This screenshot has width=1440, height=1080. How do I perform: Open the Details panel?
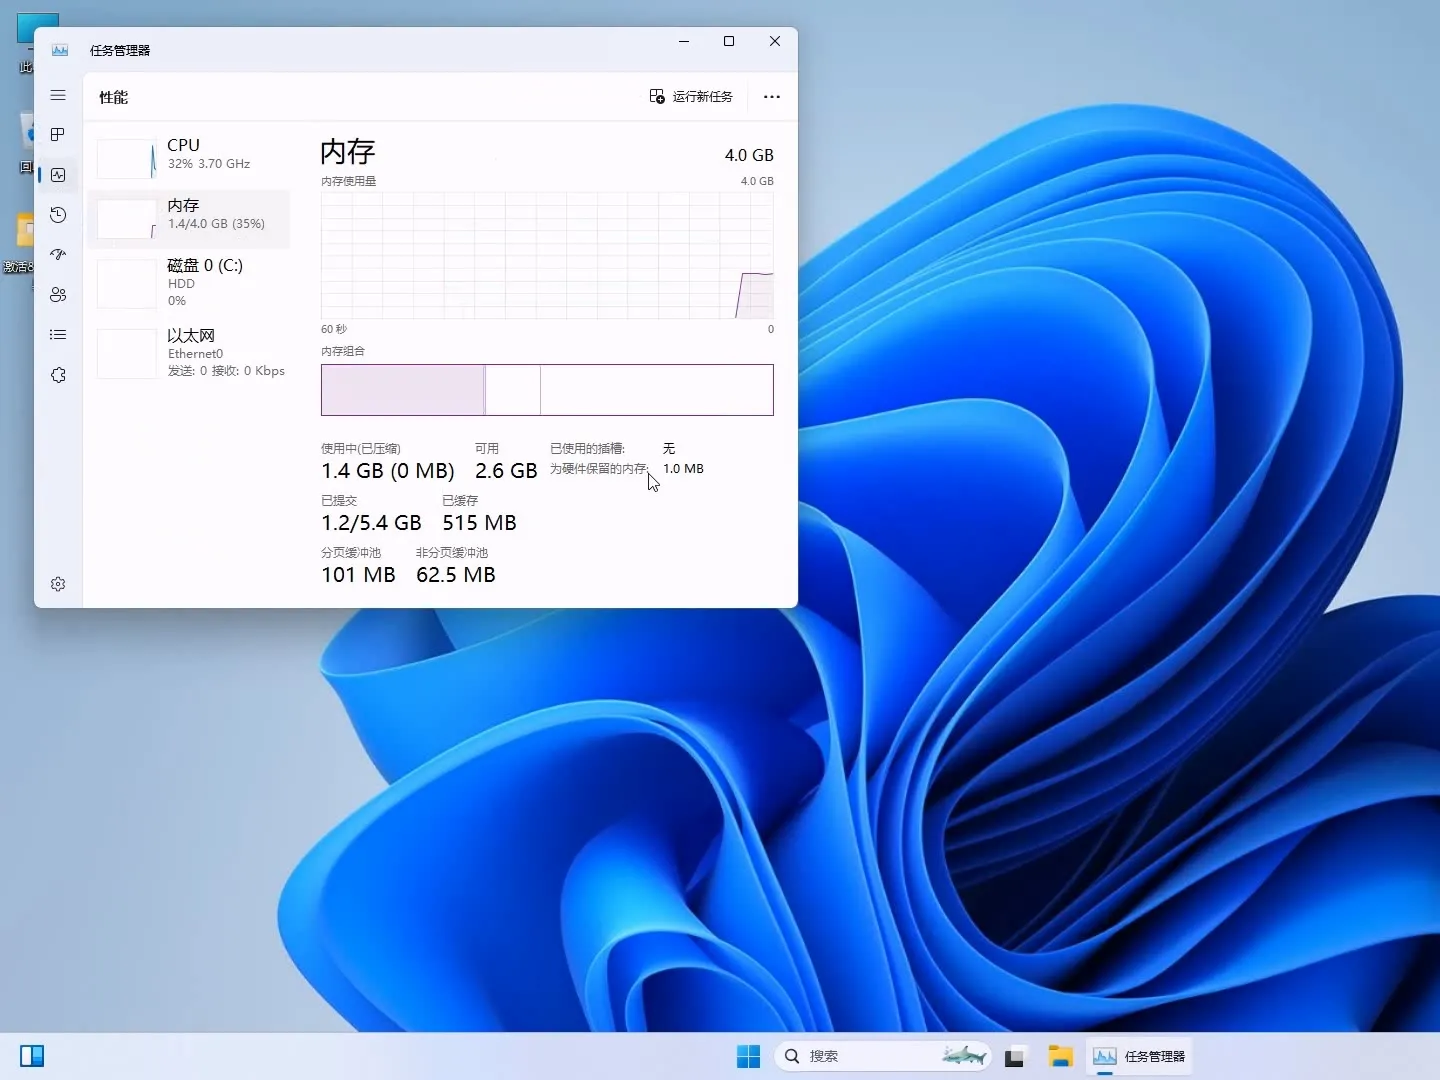[57, 334]
